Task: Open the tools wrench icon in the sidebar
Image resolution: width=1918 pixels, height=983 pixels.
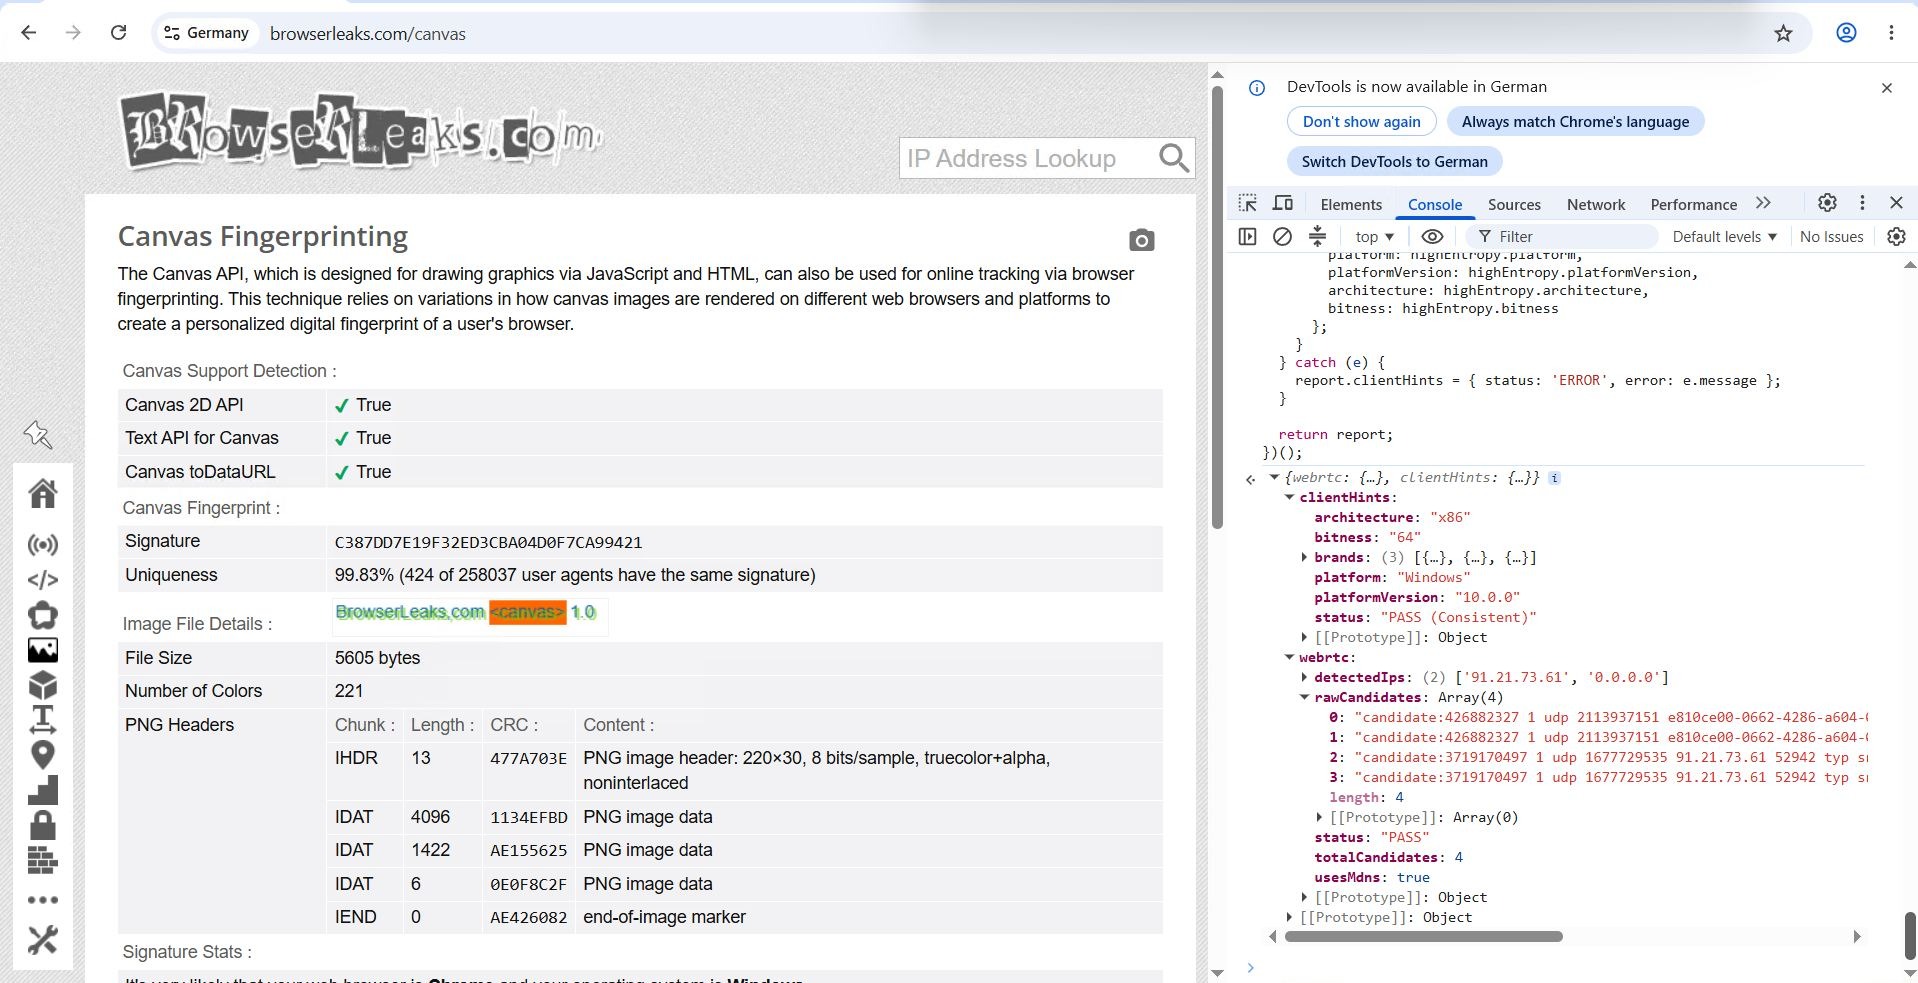Action: pos(43,940)
